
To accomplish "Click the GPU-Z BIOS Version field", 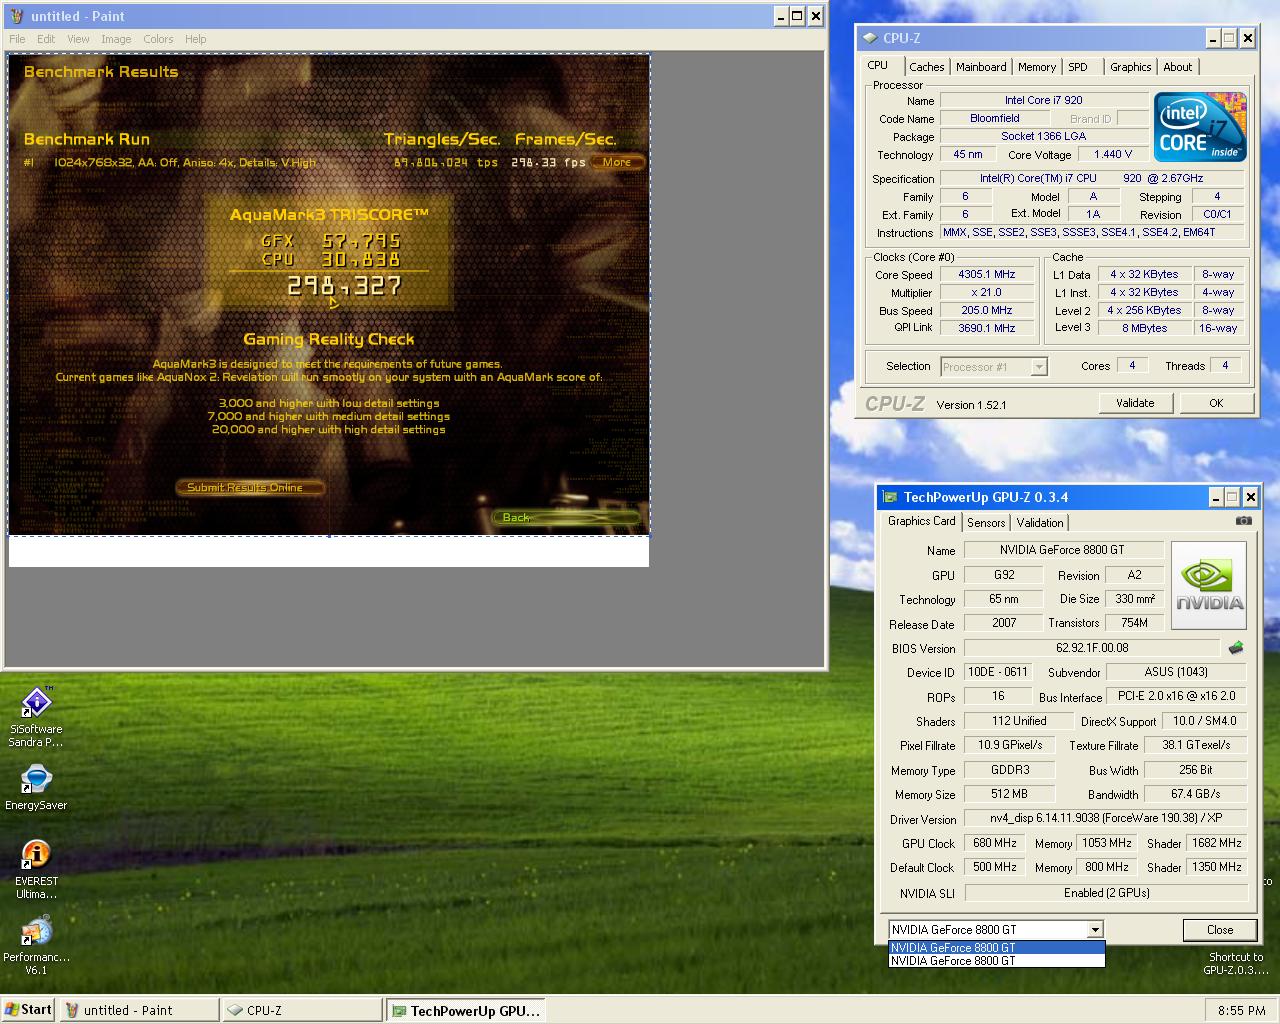I will (x=1092, y=648).
